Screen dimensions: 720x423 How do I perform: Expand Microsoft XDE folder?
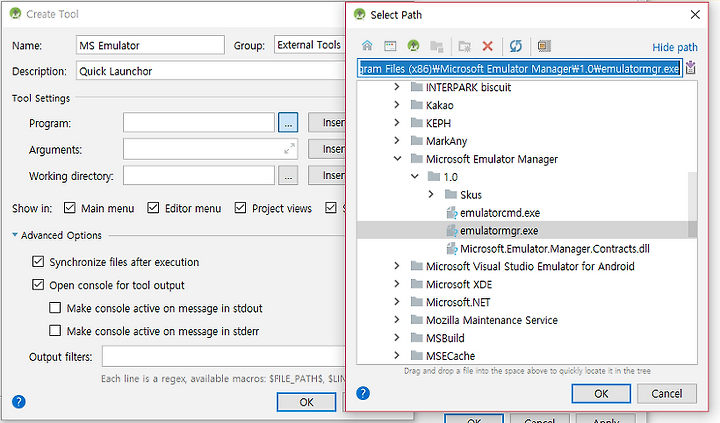[x=397, y=284]
